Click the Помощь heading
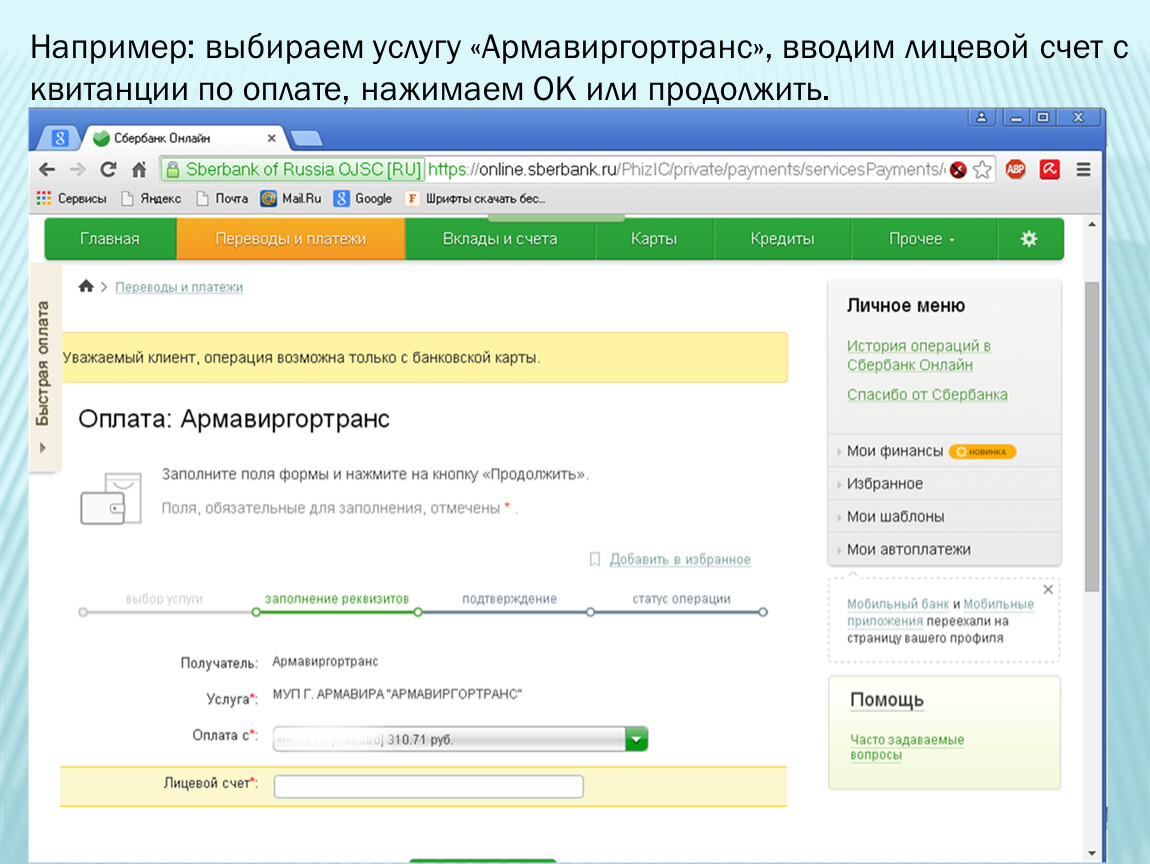This screenshot has width=1150, height=864. [887, 700]
